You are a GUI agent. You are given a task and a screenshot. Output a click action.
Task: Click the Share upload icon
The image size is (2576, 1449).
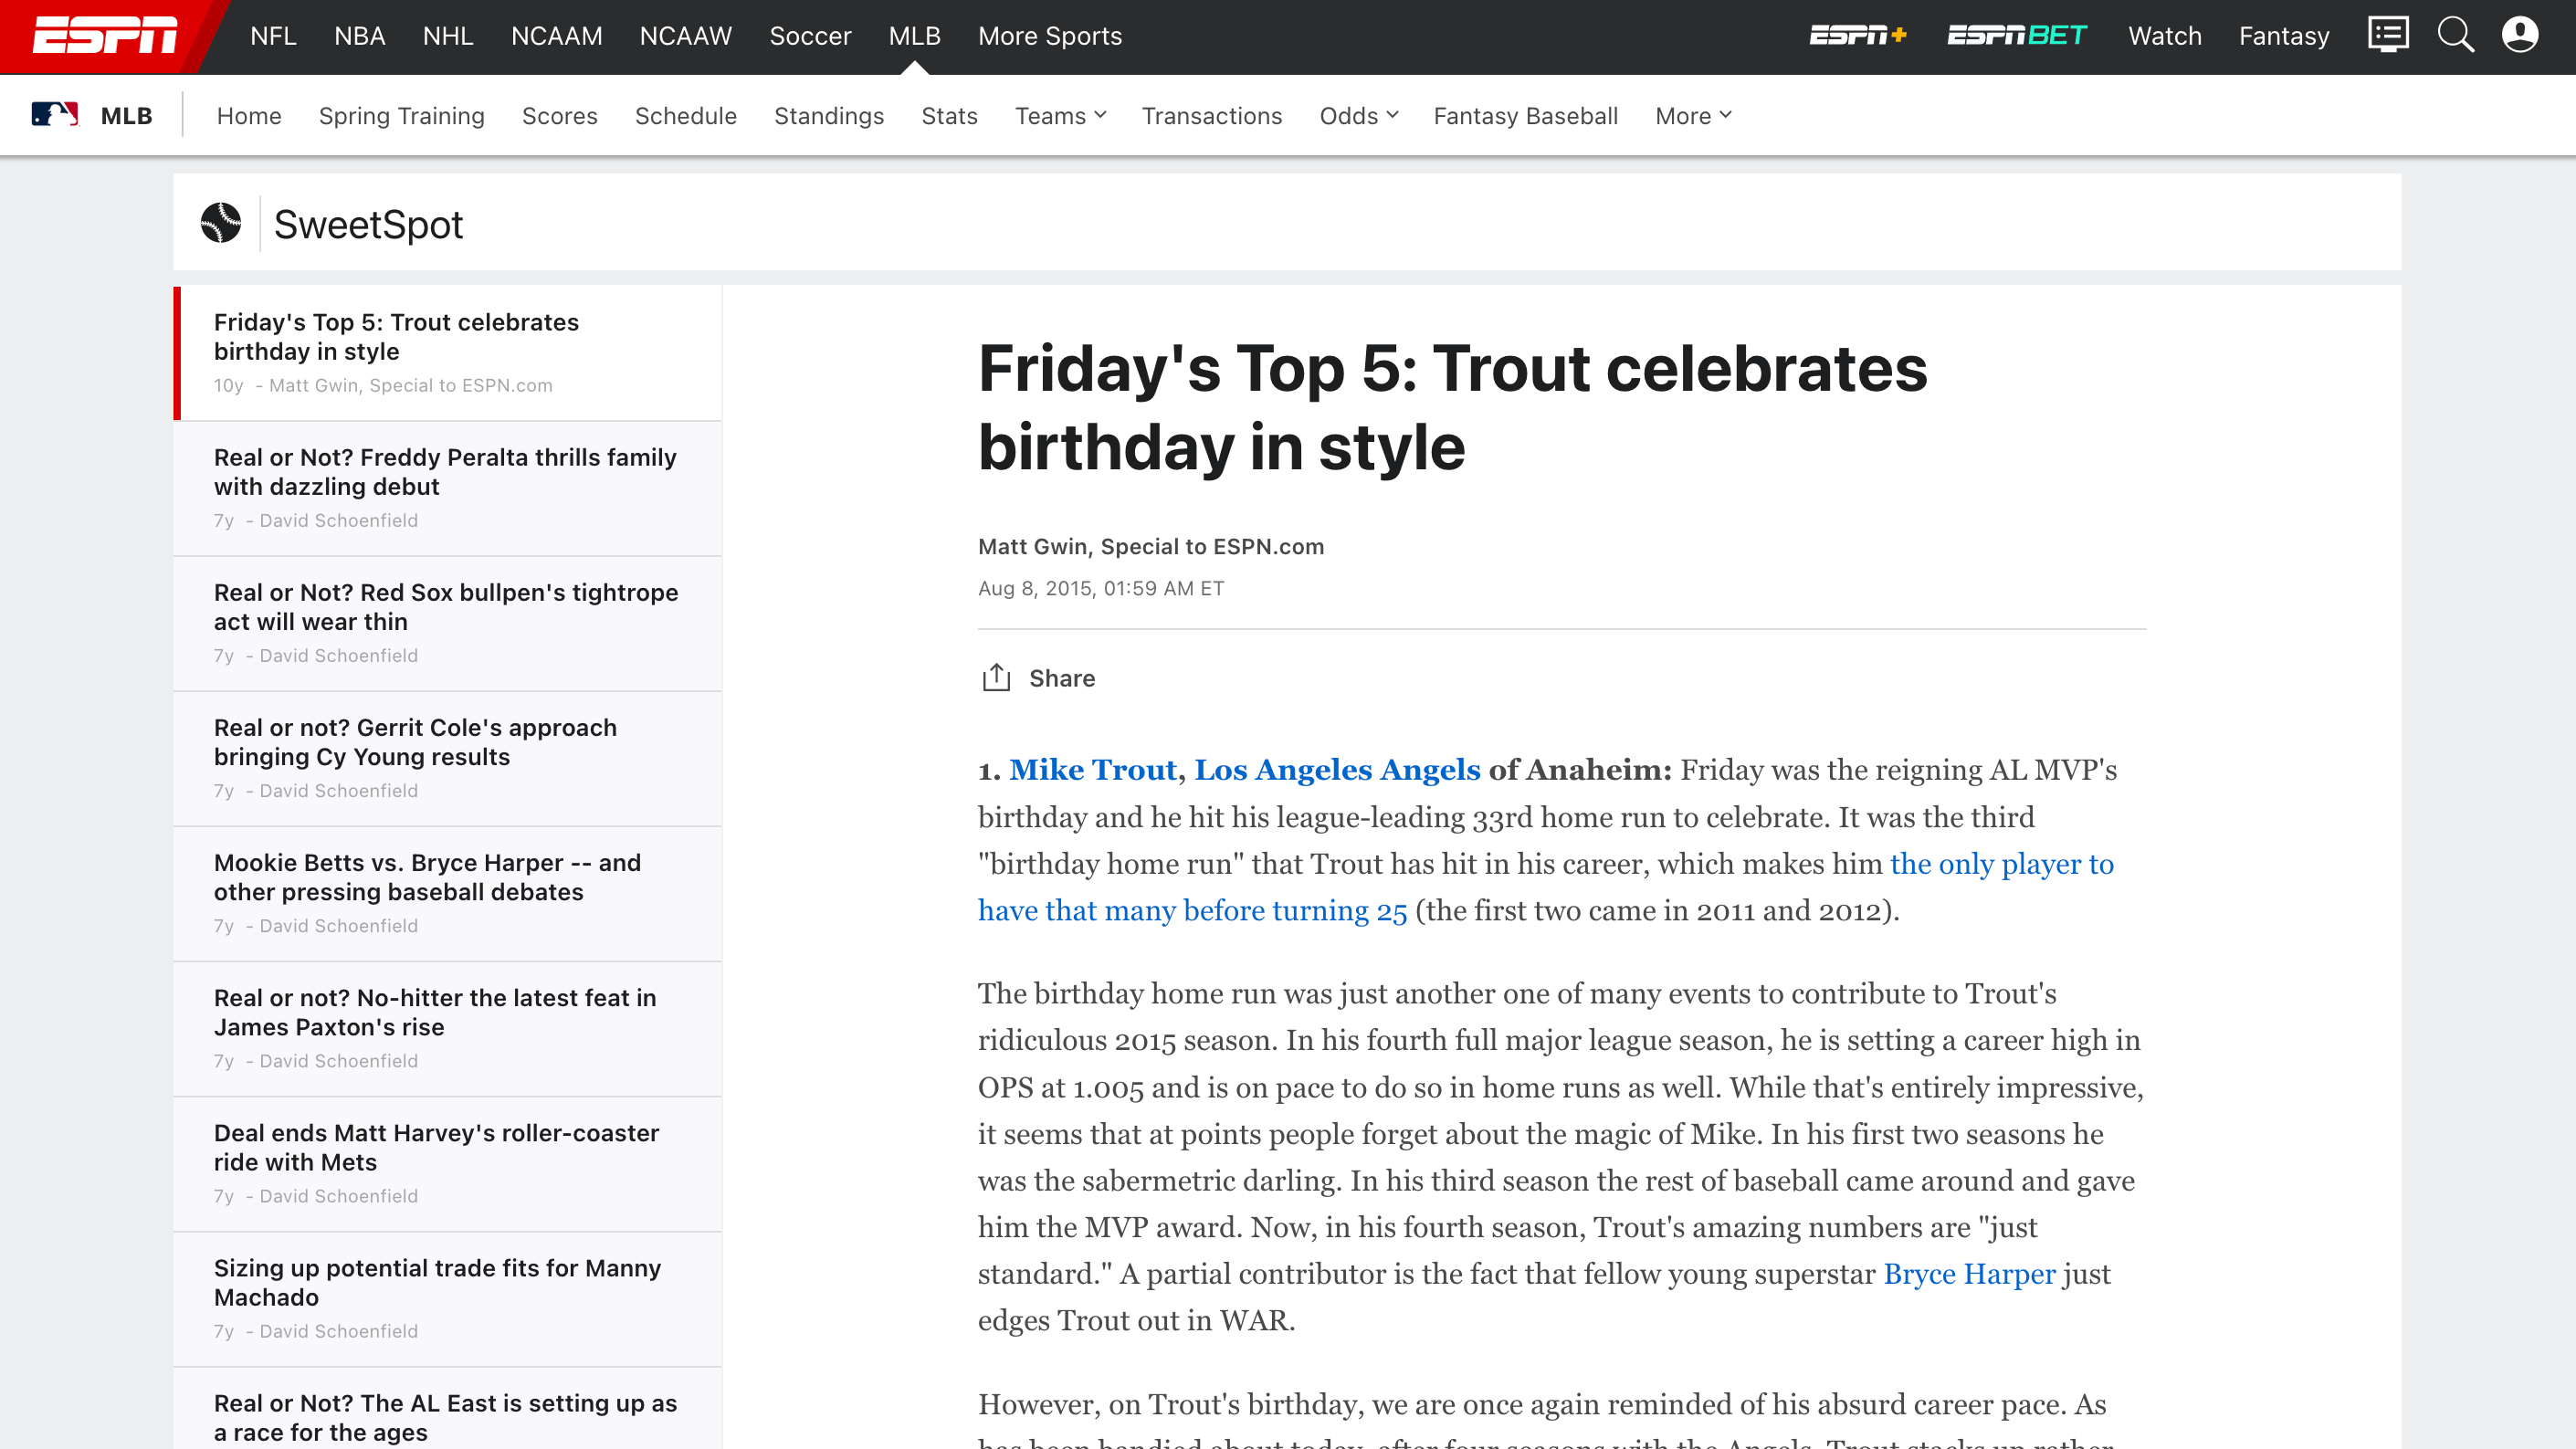coord(996,677)
